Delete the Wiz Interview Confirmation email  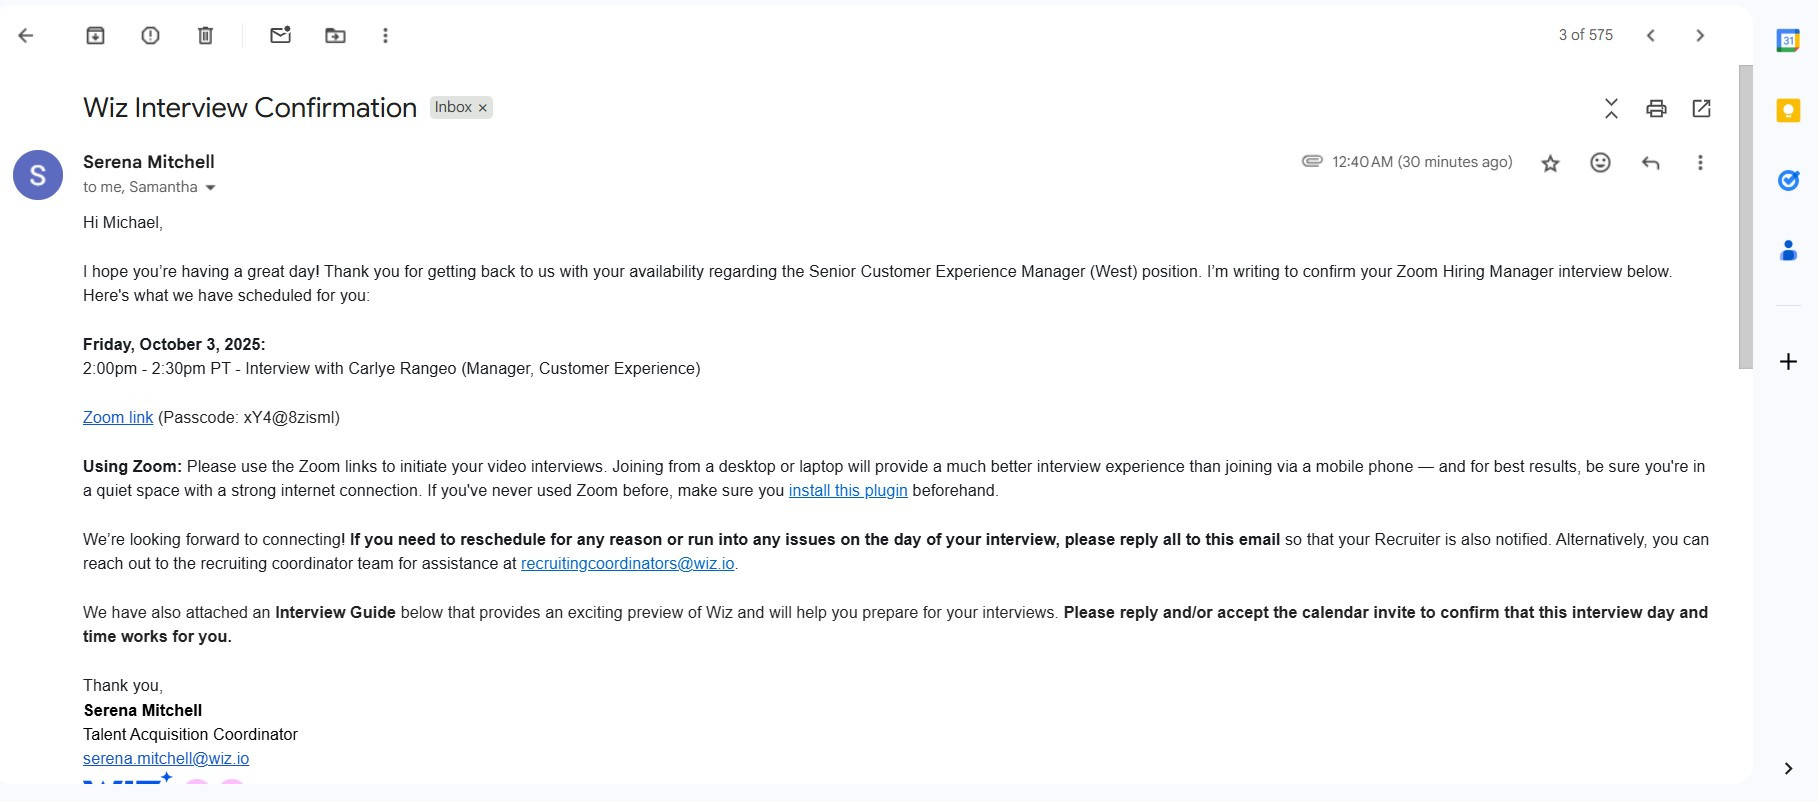[x=205, y=36]
